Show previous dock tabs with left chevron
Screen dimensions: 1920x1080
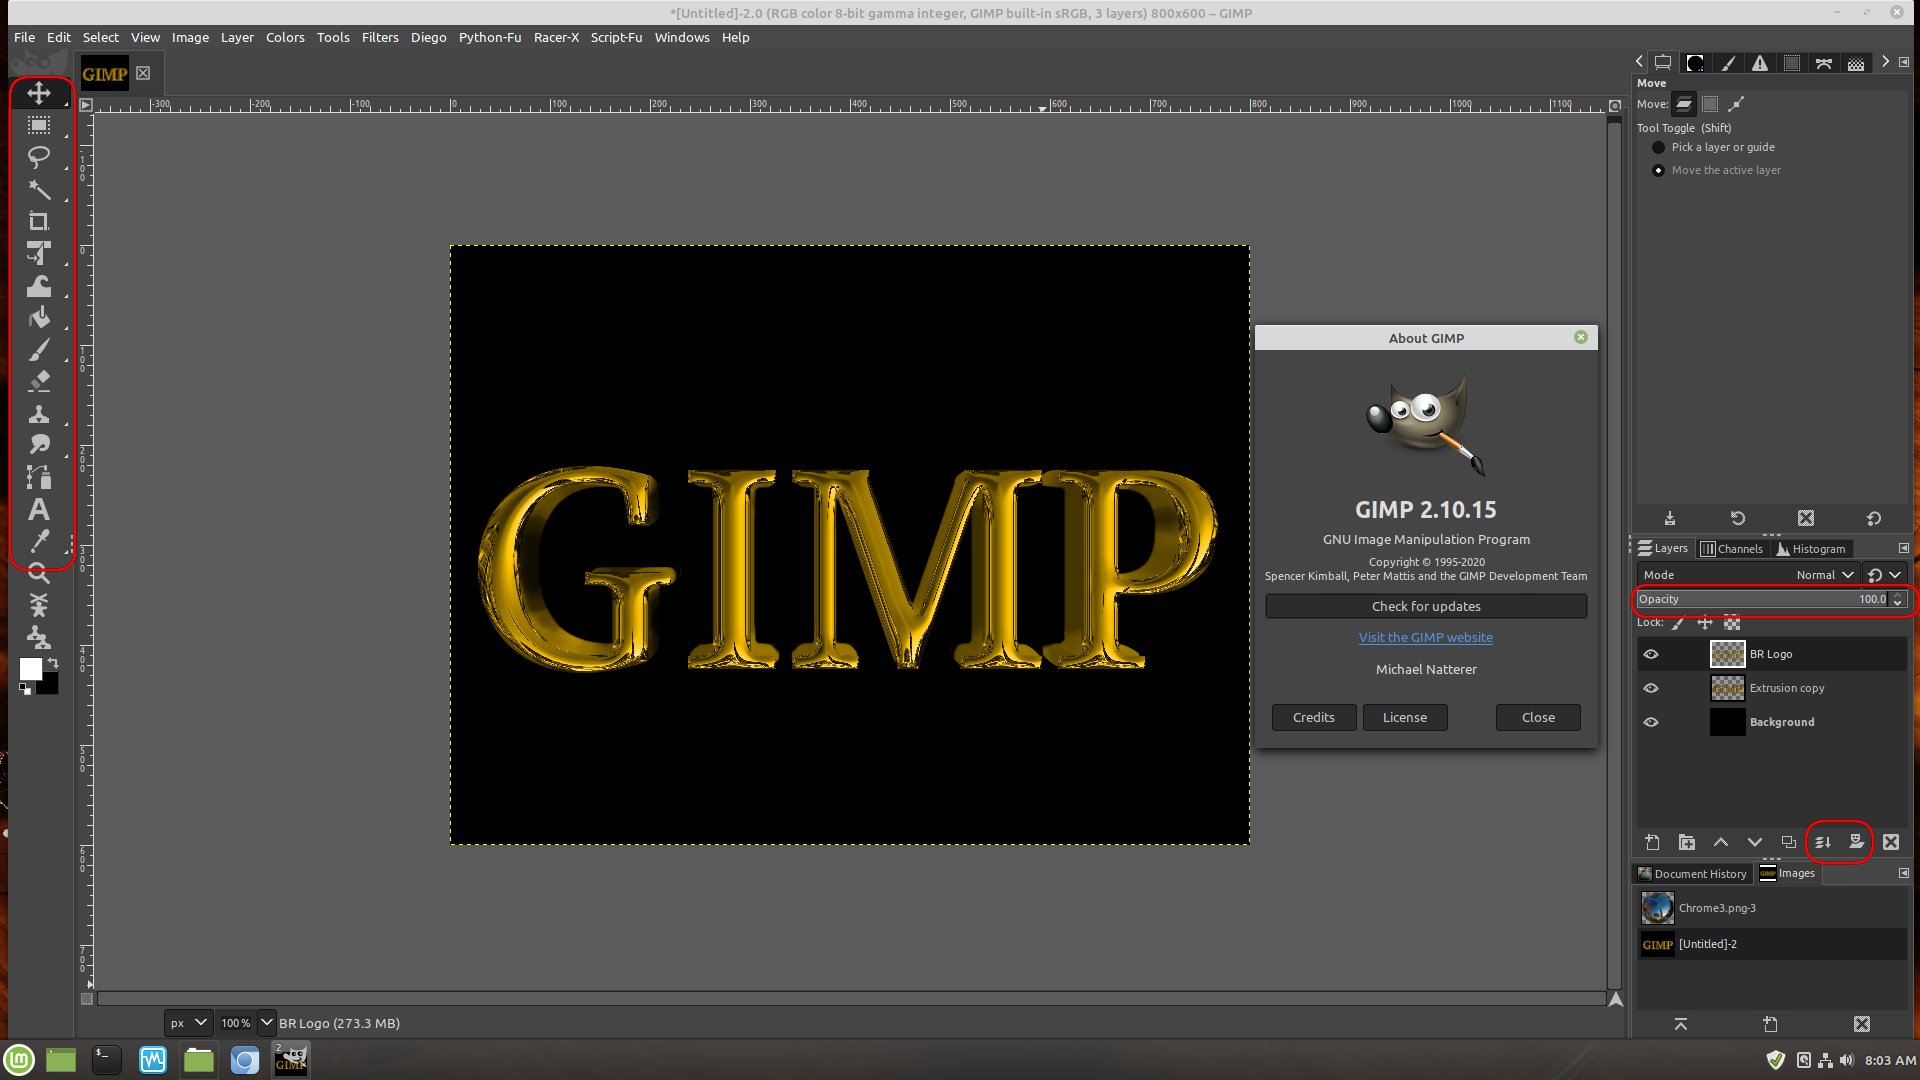(1639, 62)
